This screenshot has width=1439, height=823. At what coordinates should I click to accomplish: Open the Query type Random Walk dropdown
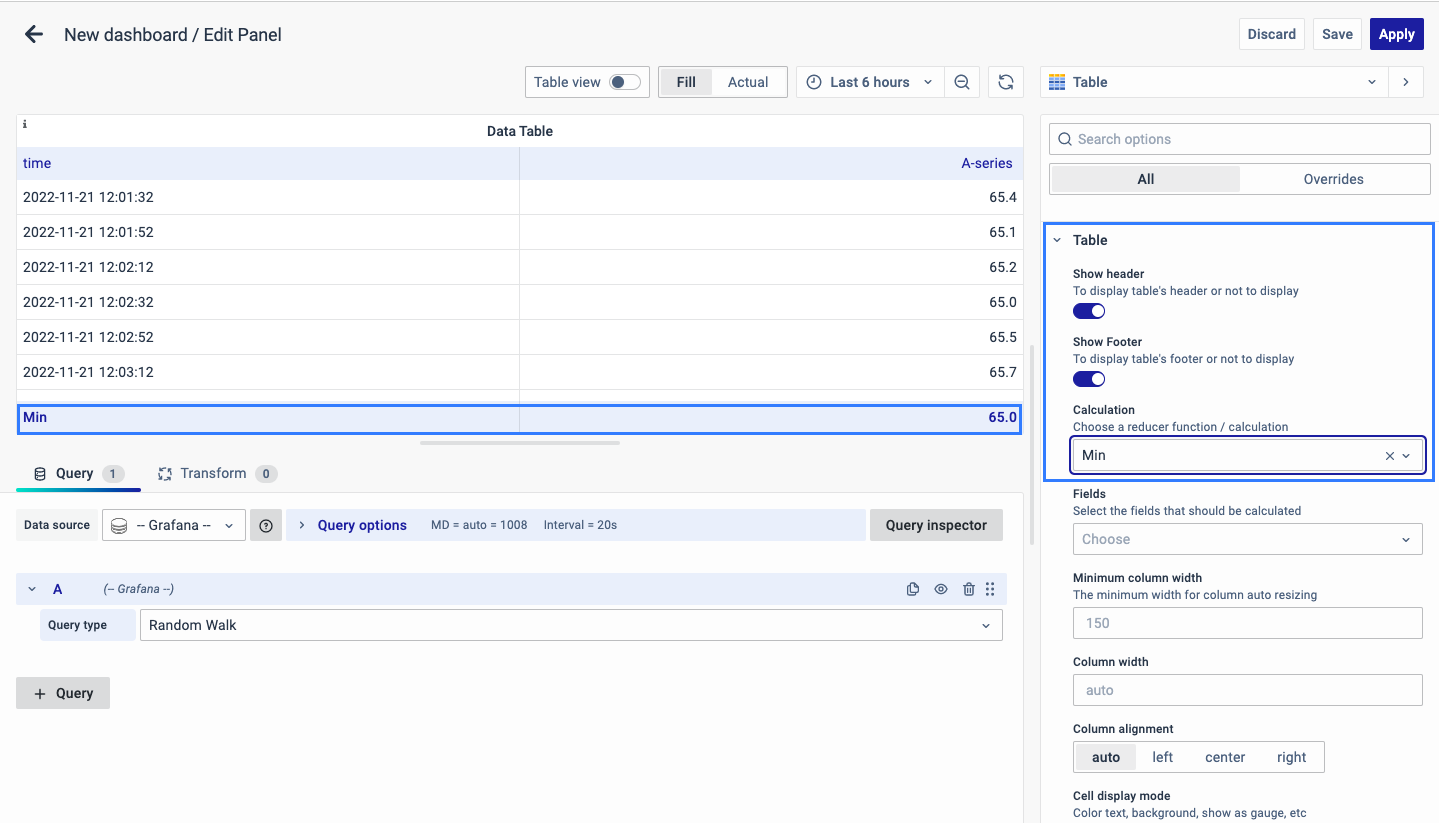[570, 625]
